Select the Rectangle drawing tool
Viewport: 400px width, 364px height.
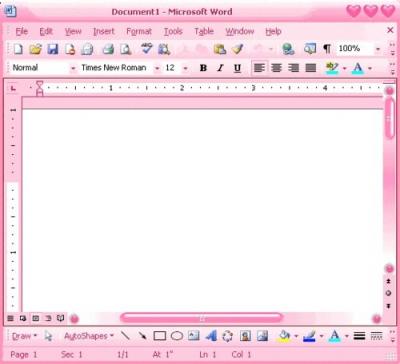coord(160,336)
